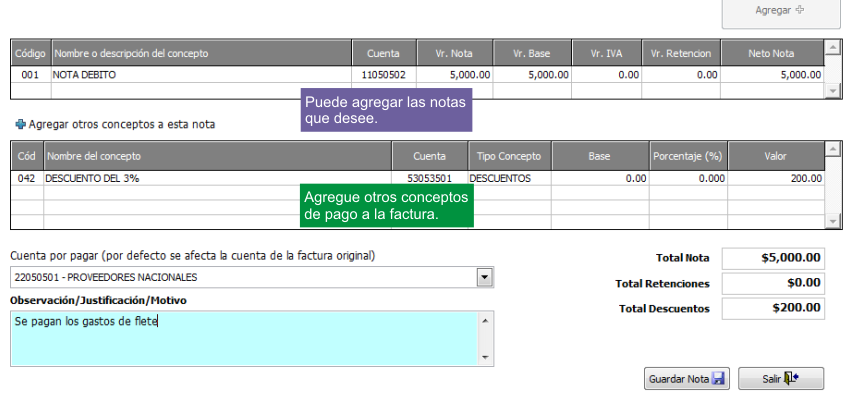The image size is (850, 413).
Task: Click the Vr. IVA column header
Action: click(606, 53)
